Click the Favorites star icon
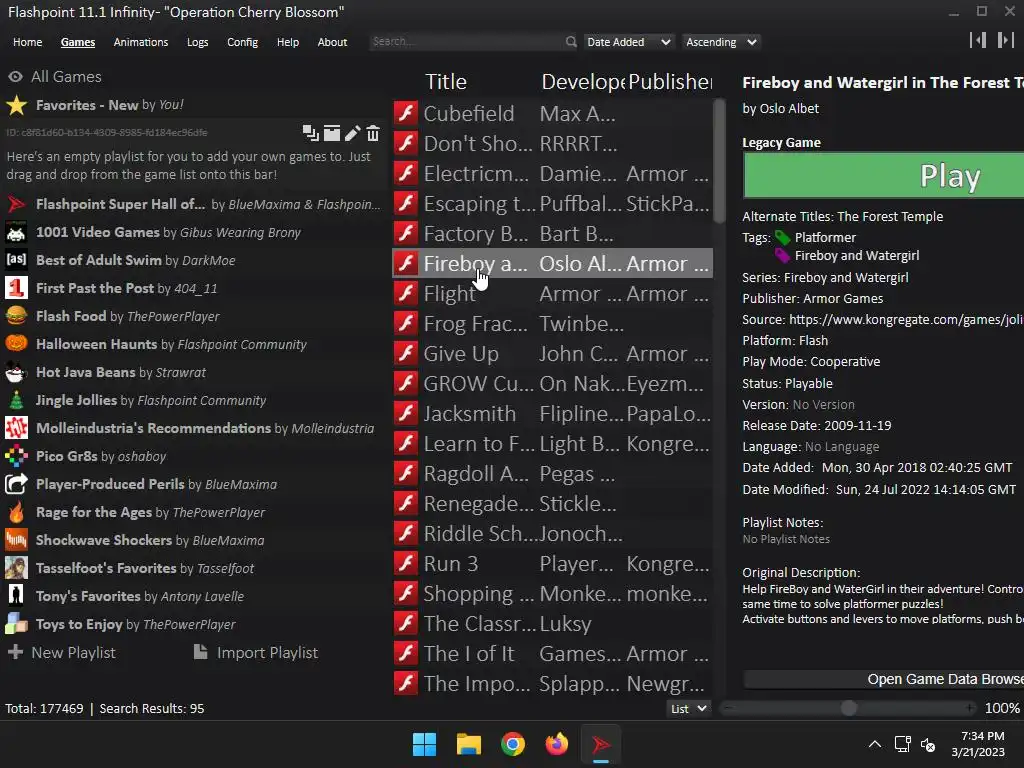The height and width of the screenshot is (768, 1024). pos(16,105)
